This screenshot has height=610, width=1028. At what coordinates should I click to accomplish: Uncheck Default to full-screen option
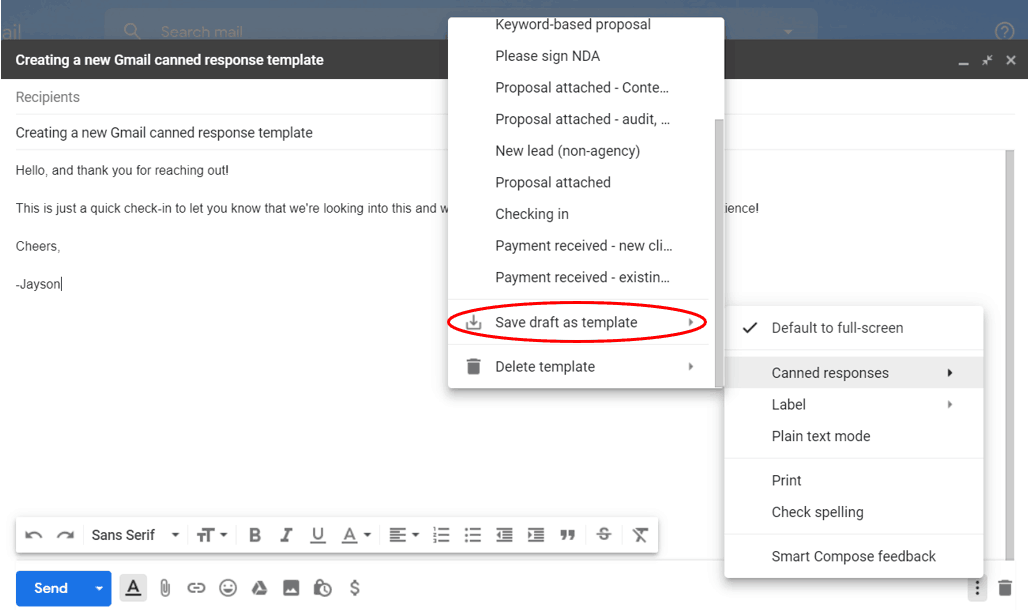point(838,327)
